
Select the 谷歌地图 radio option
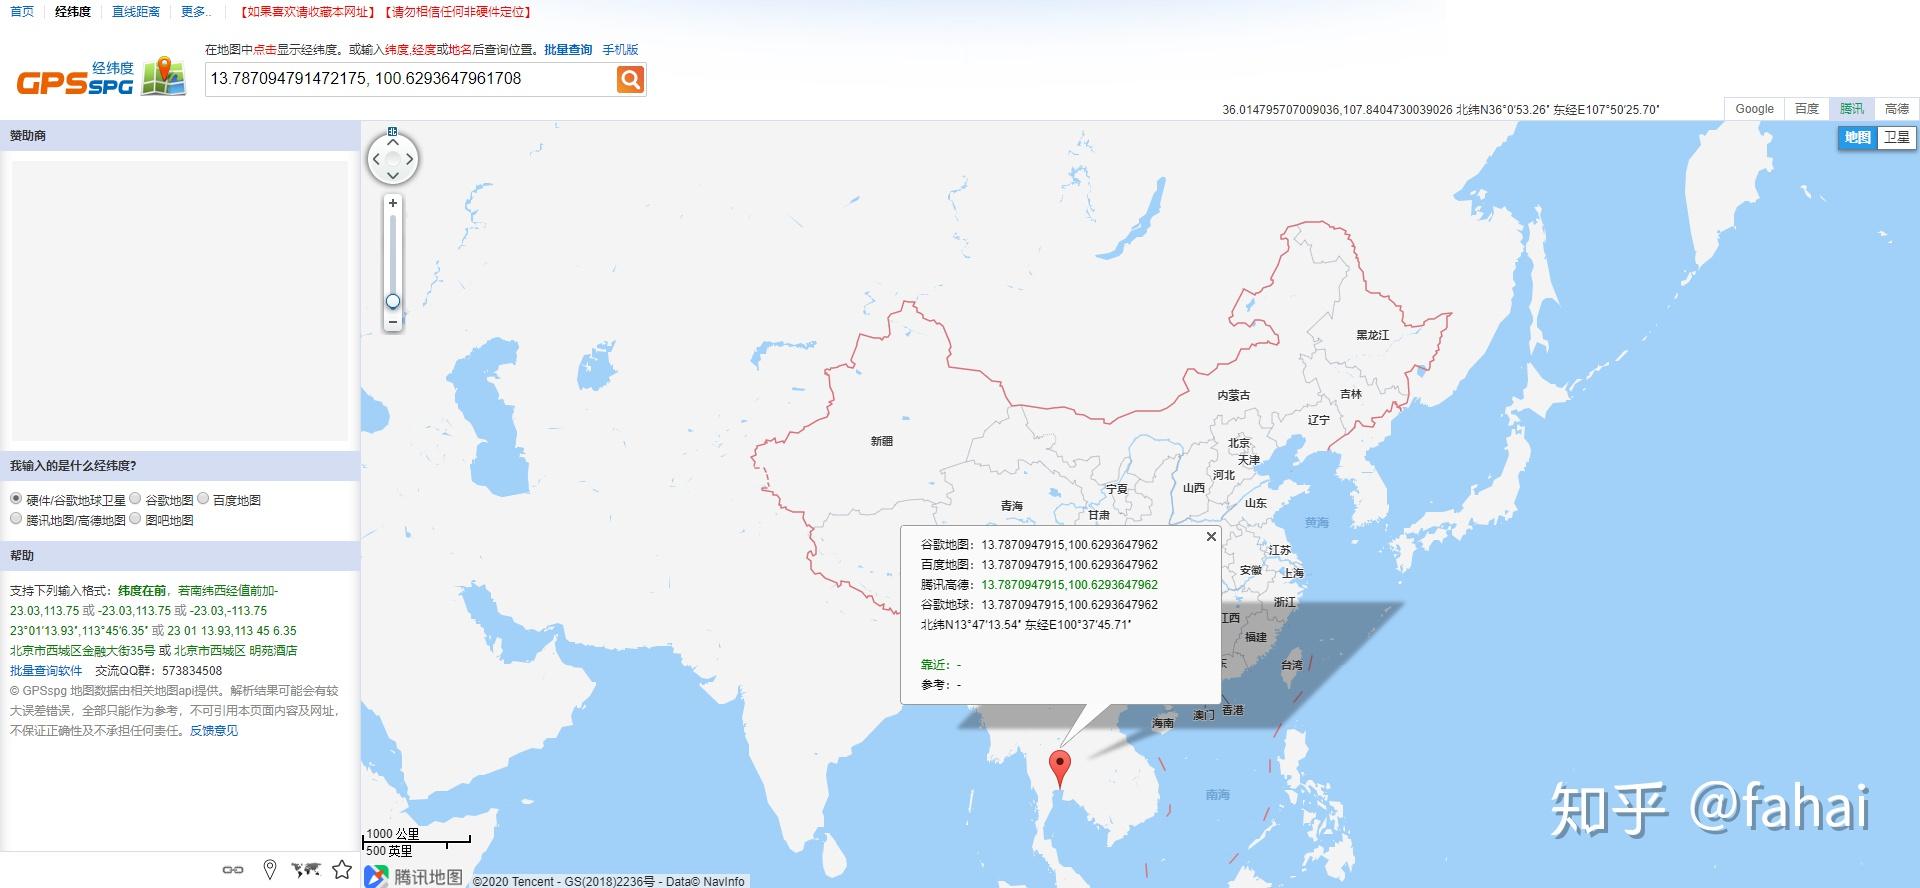click(x=135, y=498)
